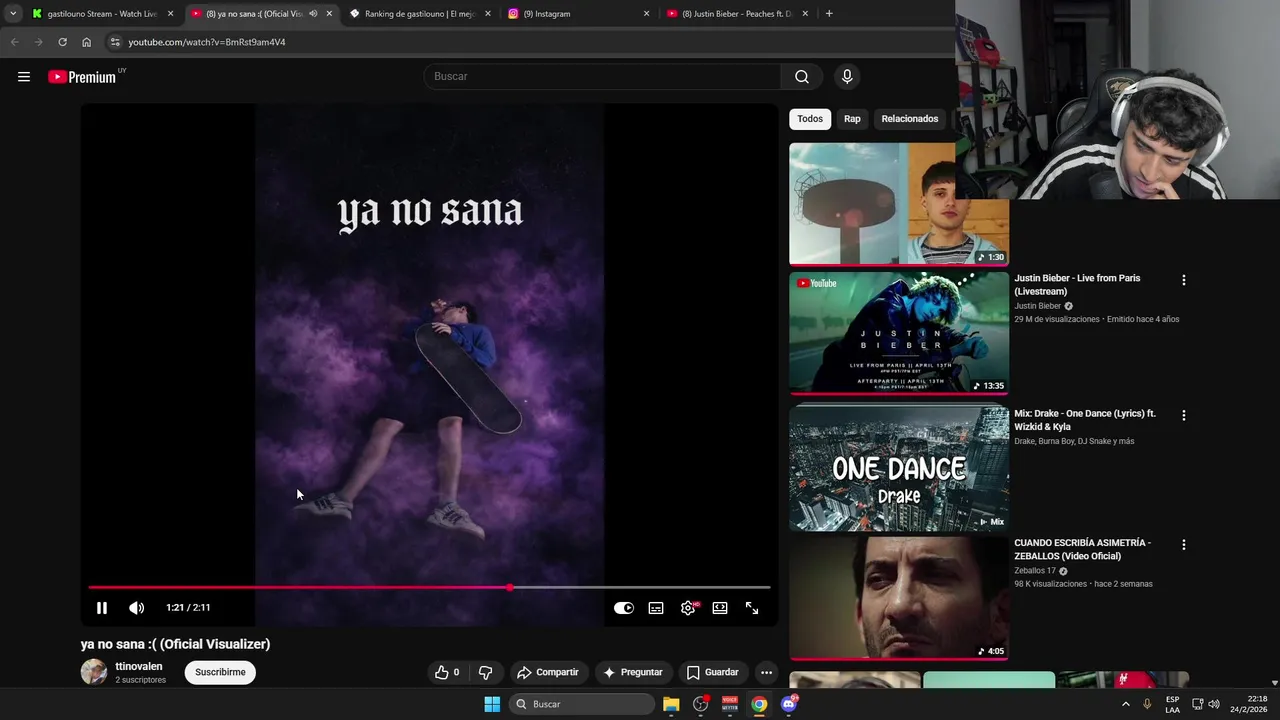
Task: Open CUANDO ESCRIBÍA ASIMETRÍA video title
Action: pos(1083,549)
